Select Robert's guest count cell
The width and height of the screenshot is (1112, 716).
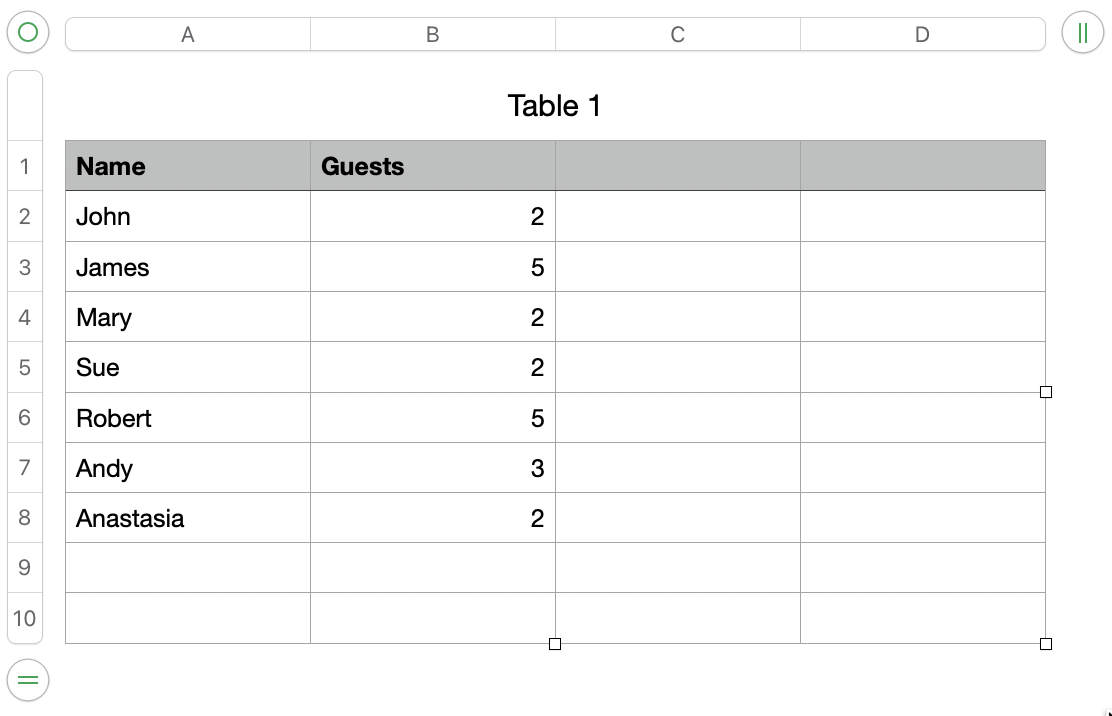432,418
